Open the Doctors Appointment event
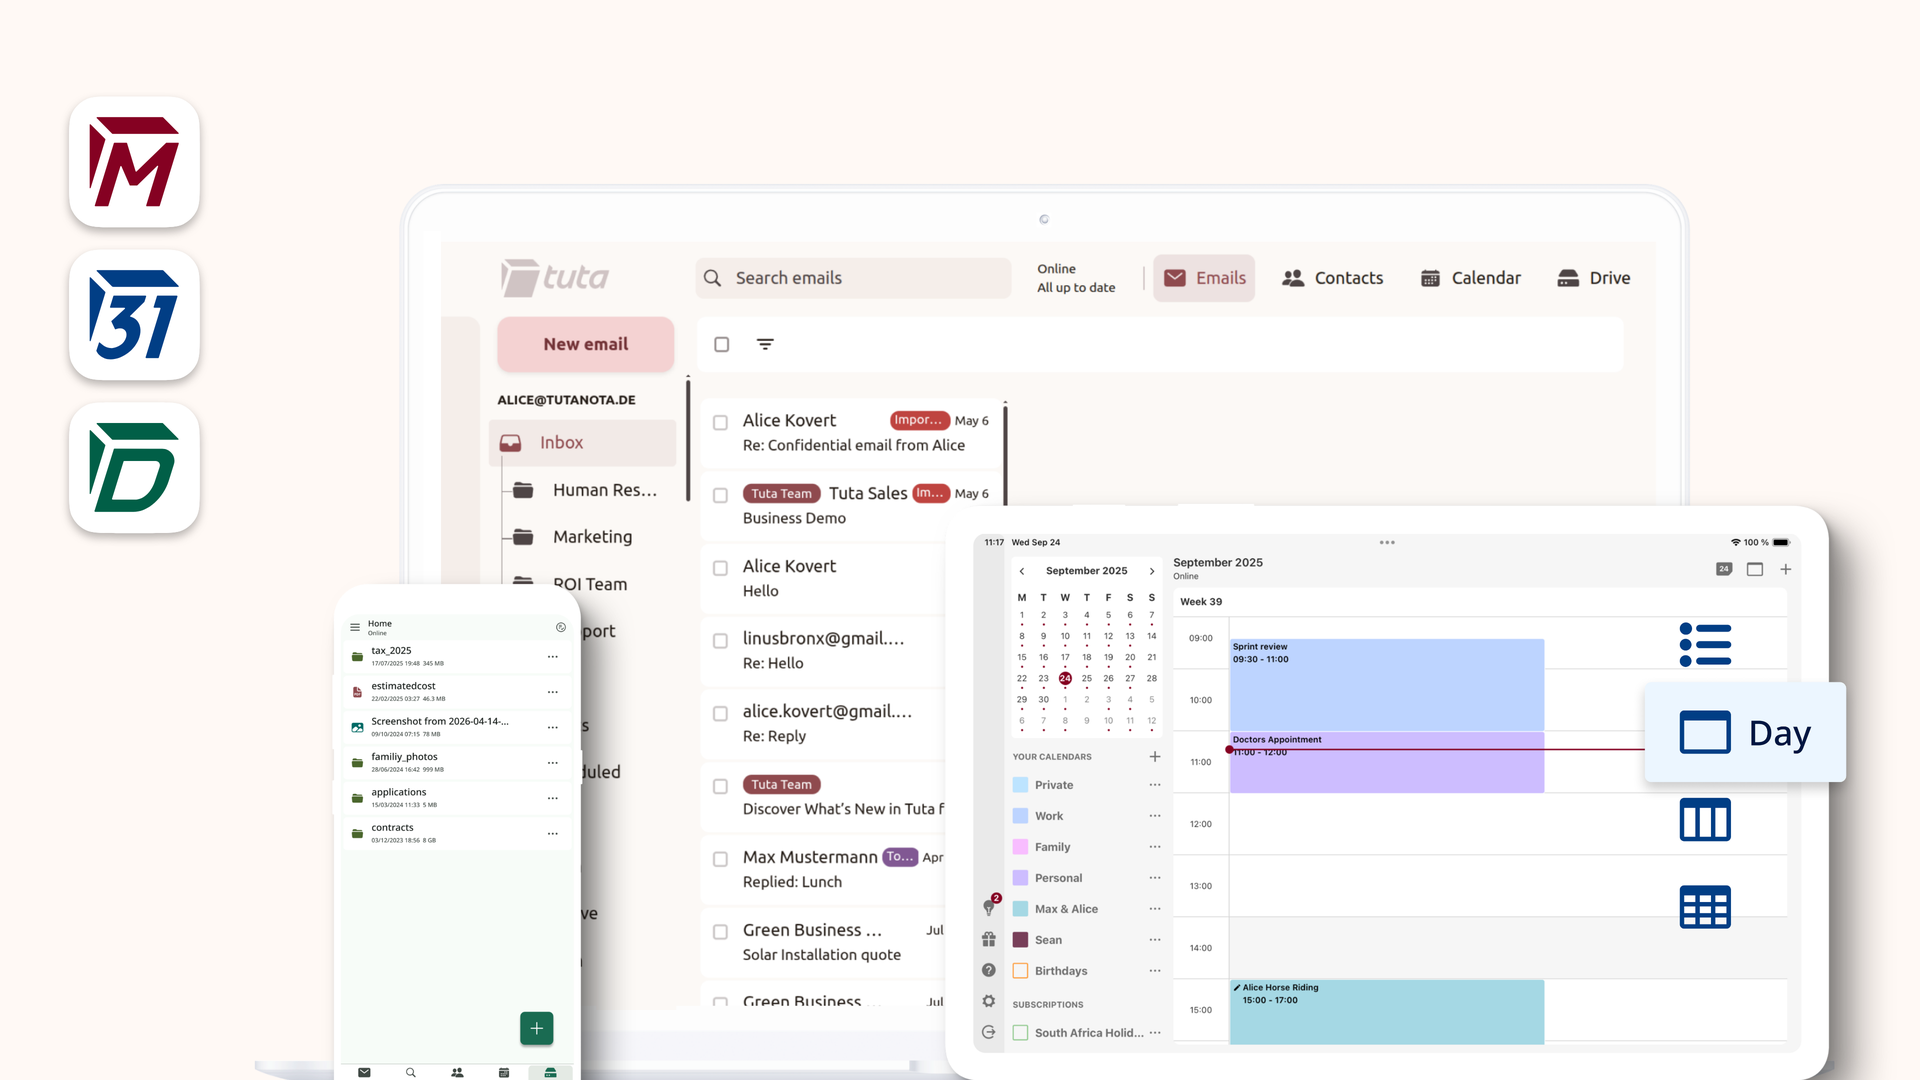Image resolution: width=1920 pixels, height=1080 pixels. click(1387, 762)
